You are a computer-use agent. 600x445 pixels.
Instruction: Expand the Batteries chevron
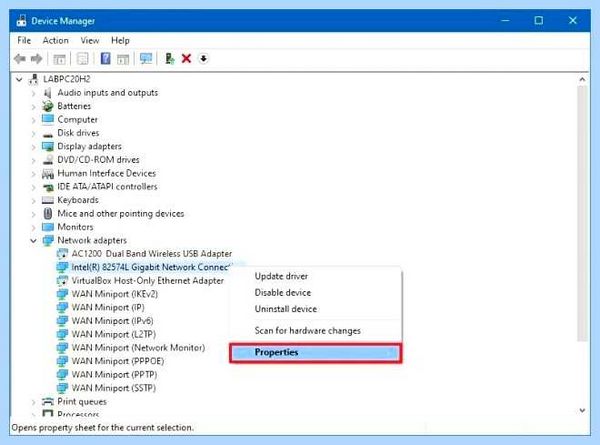click(x=33, y=107)
